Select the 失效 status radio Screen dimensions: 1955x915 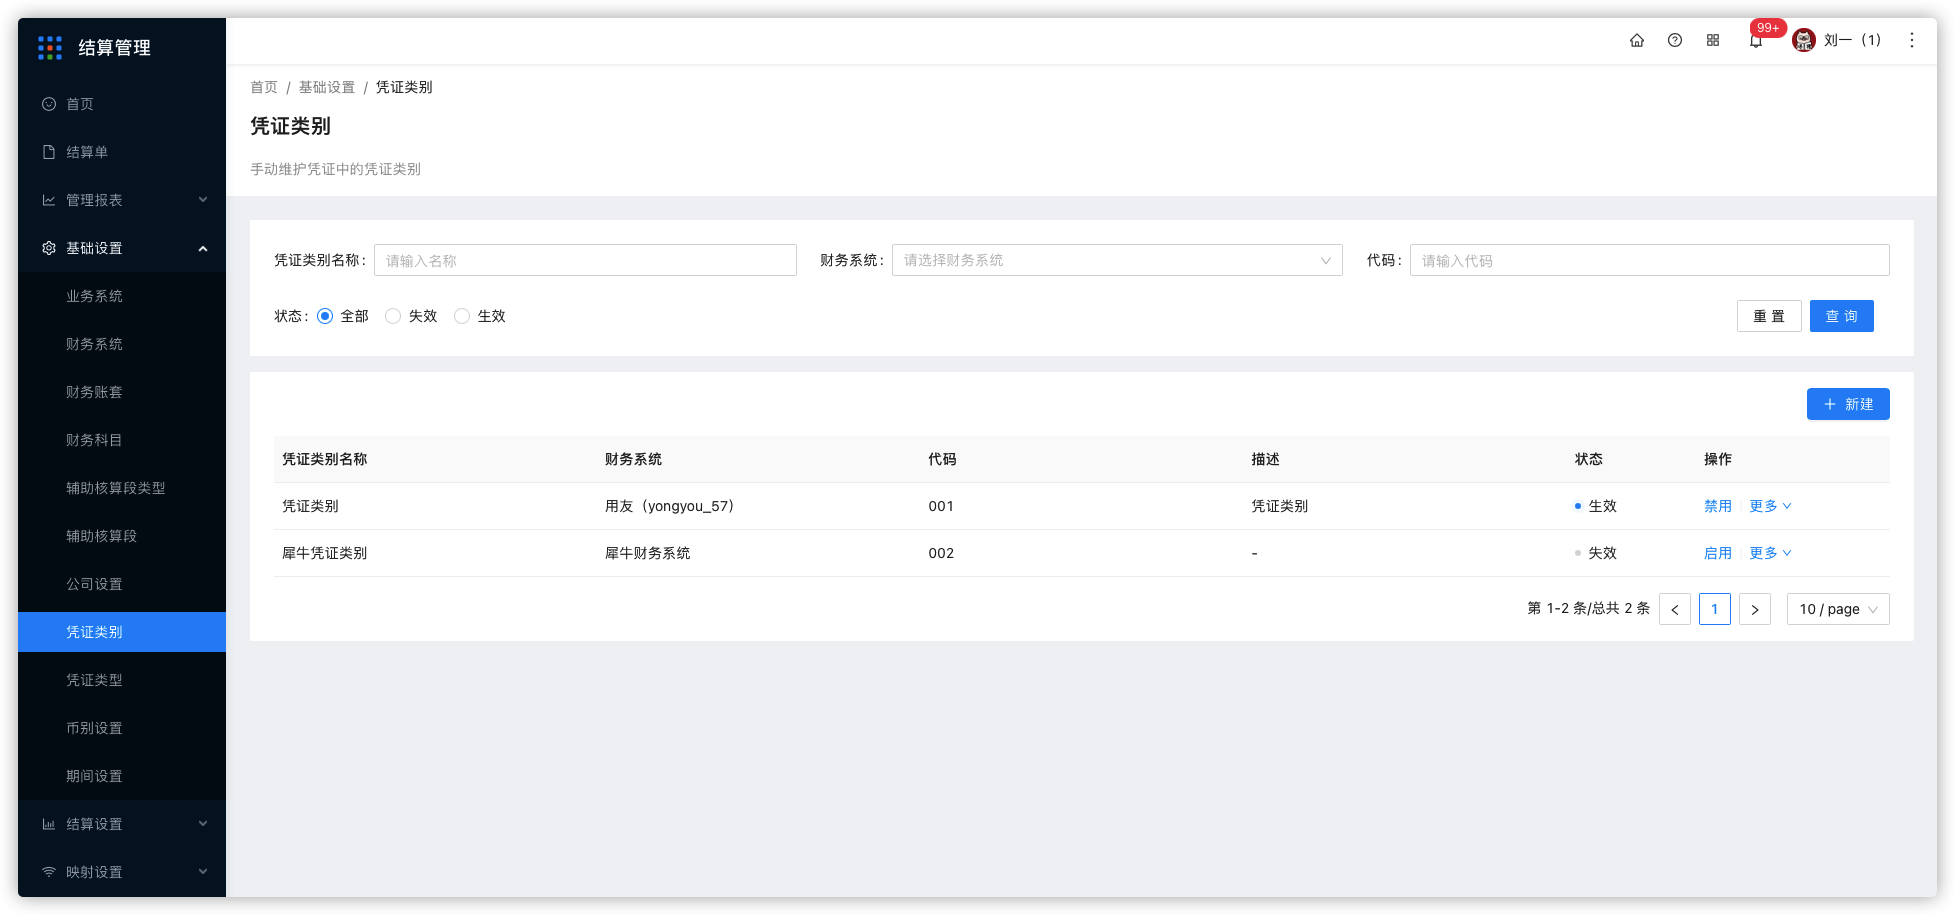click(x=393, y=316)
